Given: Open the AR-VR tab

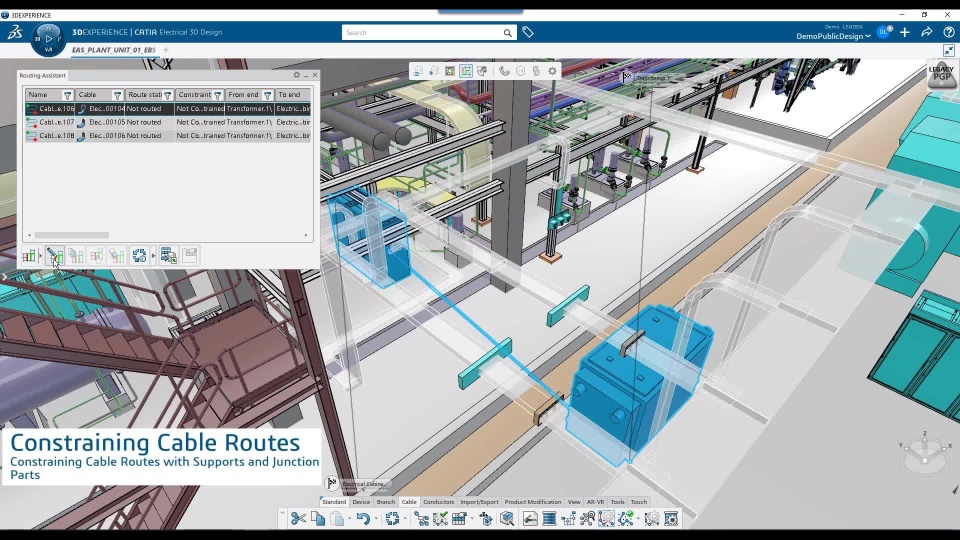Looking at the screenshot, I should (595, 501).
